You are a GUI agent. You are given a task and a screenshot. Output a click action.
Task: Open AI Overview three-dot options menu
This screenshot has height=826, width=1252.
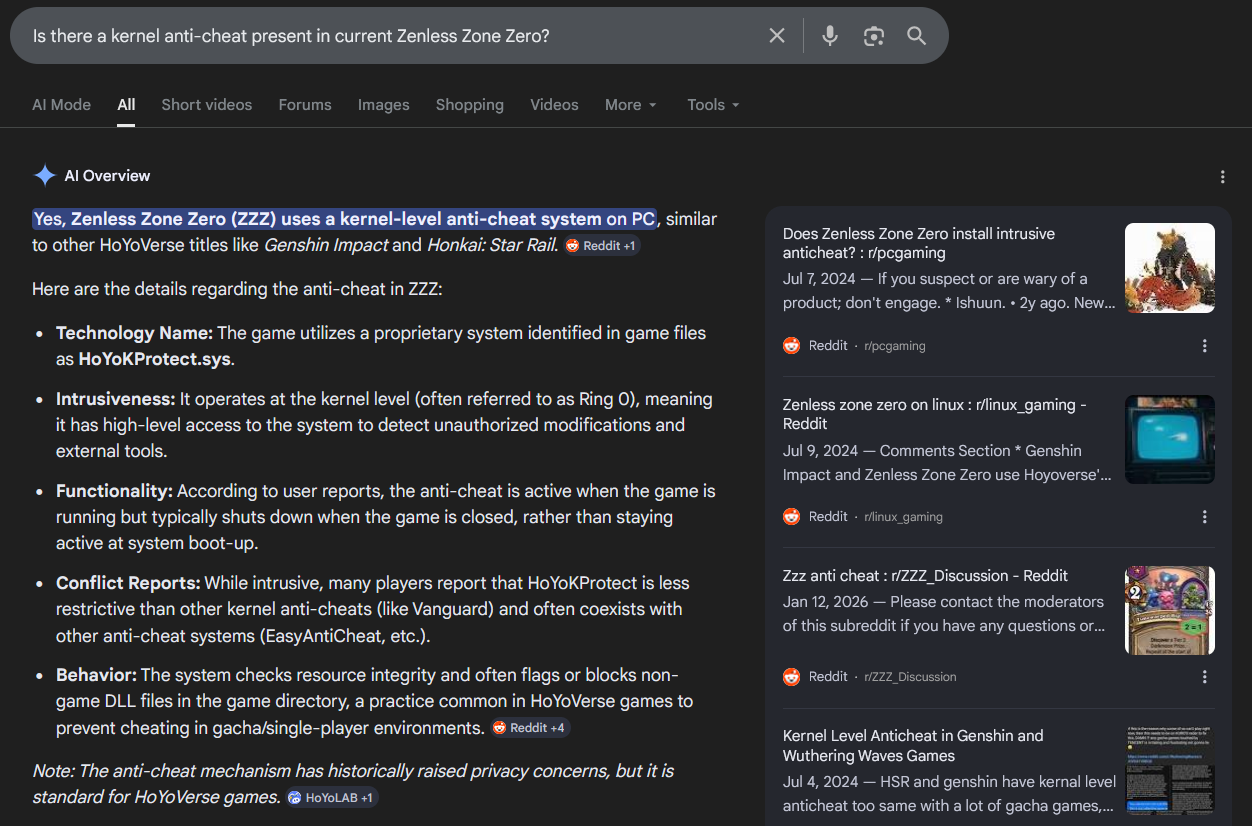pyautogui.click(x=1222, y=177)
